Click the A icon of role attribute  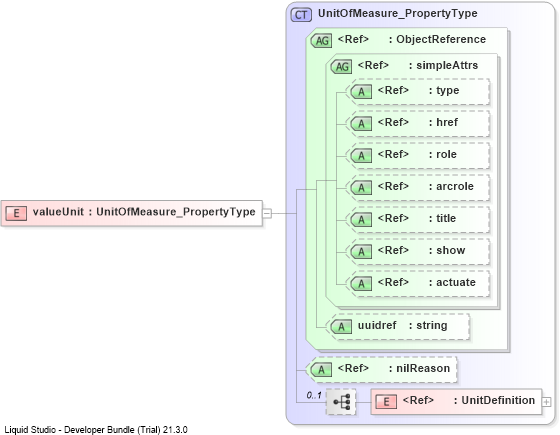coord(361,156)
